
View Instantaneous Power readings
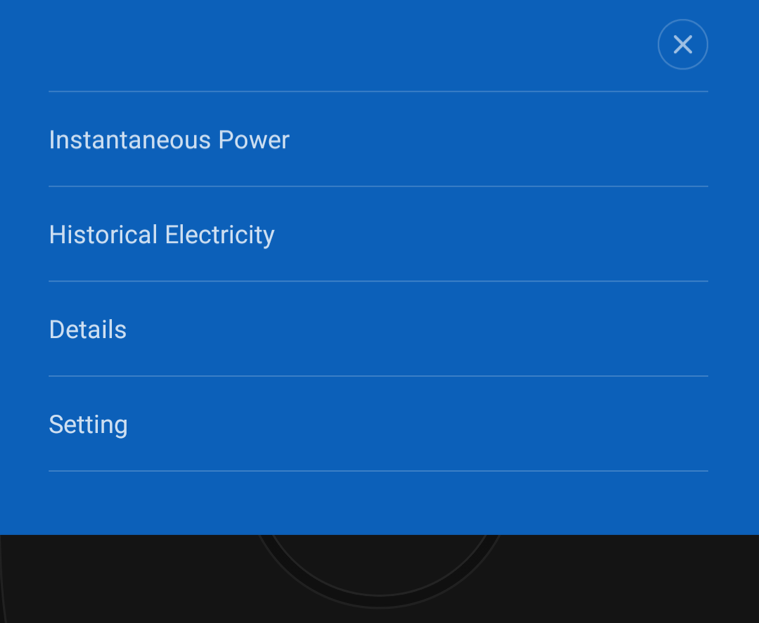point(169,140)
